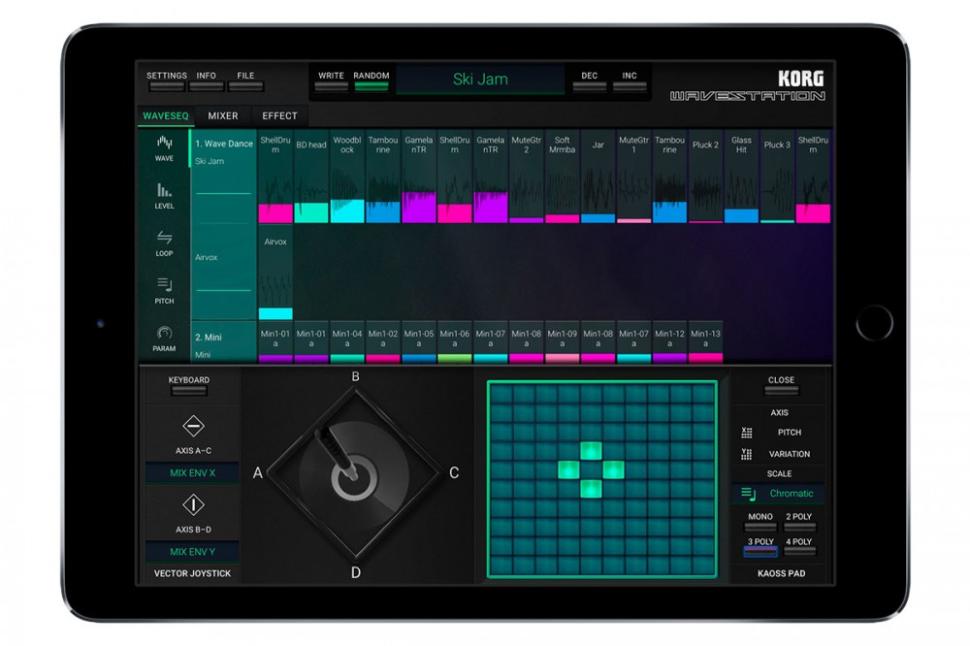
Task: Select 4 POLY voice mode
Action: point(799,546)
